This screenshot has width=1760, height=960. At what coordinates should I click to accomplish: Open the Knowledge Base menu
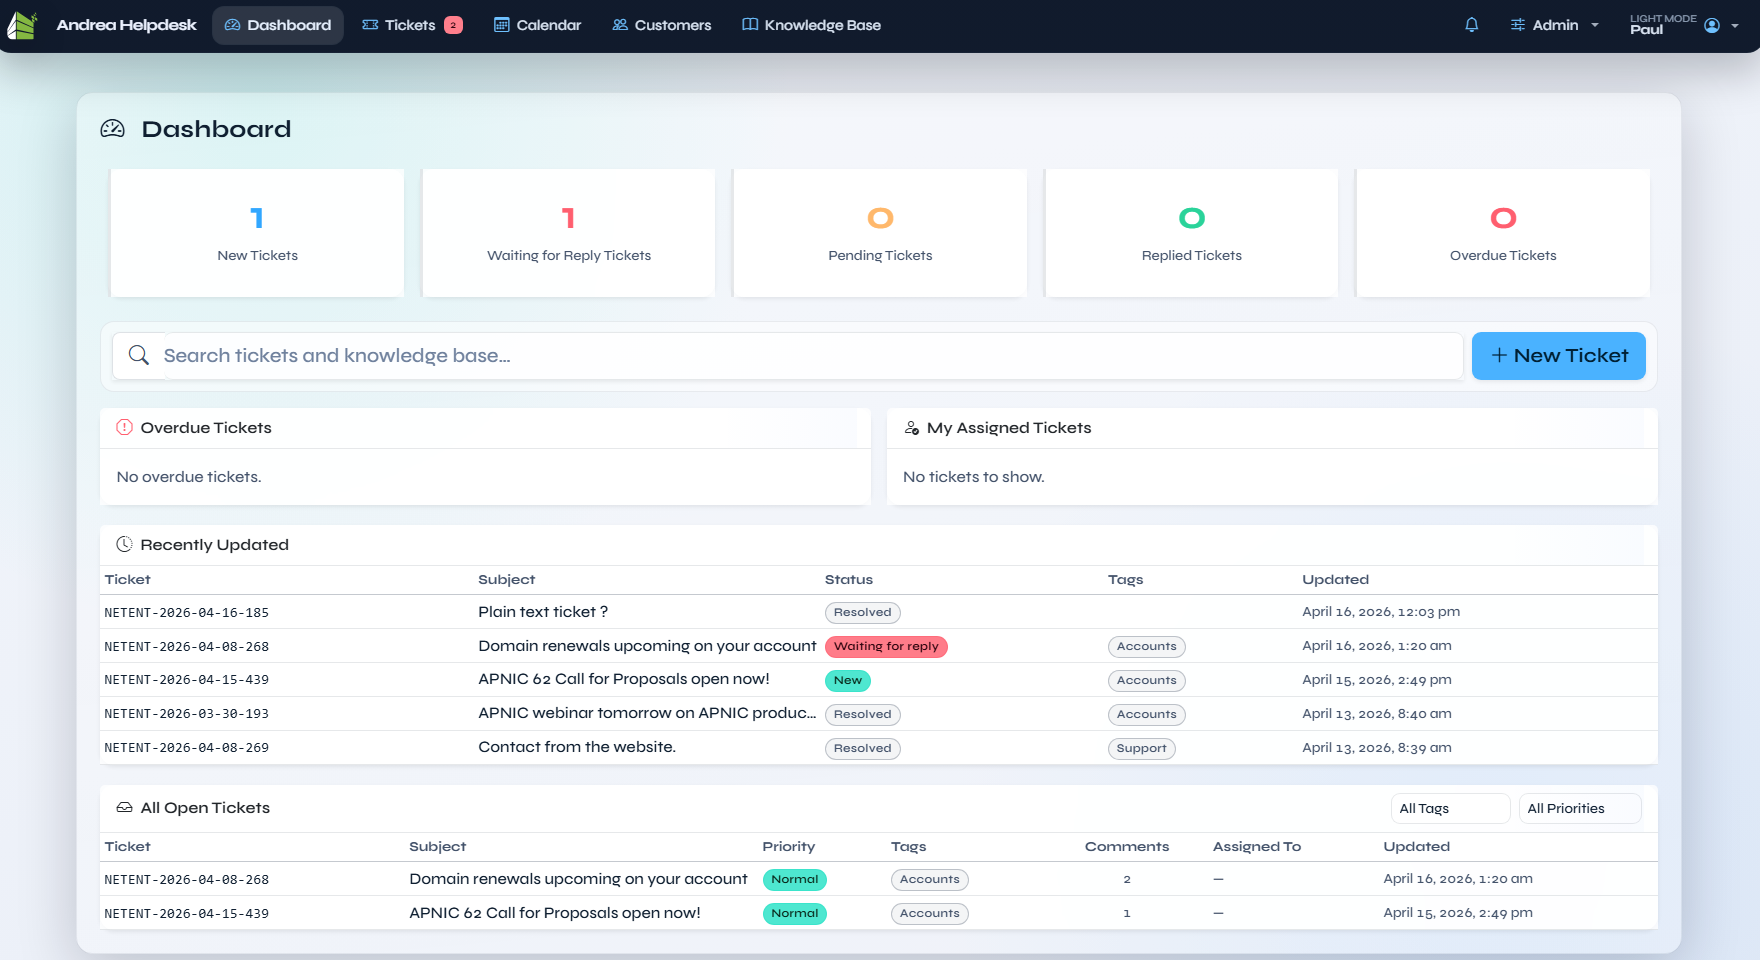click(x=811, y=25)
